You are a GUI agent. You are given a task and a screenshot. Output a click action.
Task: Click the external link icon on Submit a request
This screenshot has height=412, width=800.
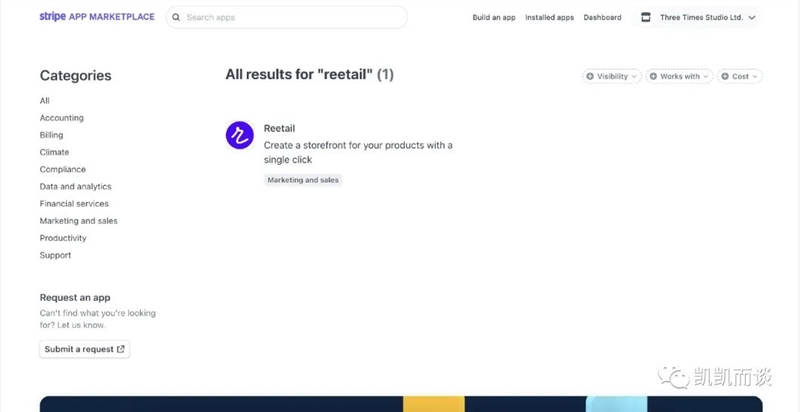[121, 349]
